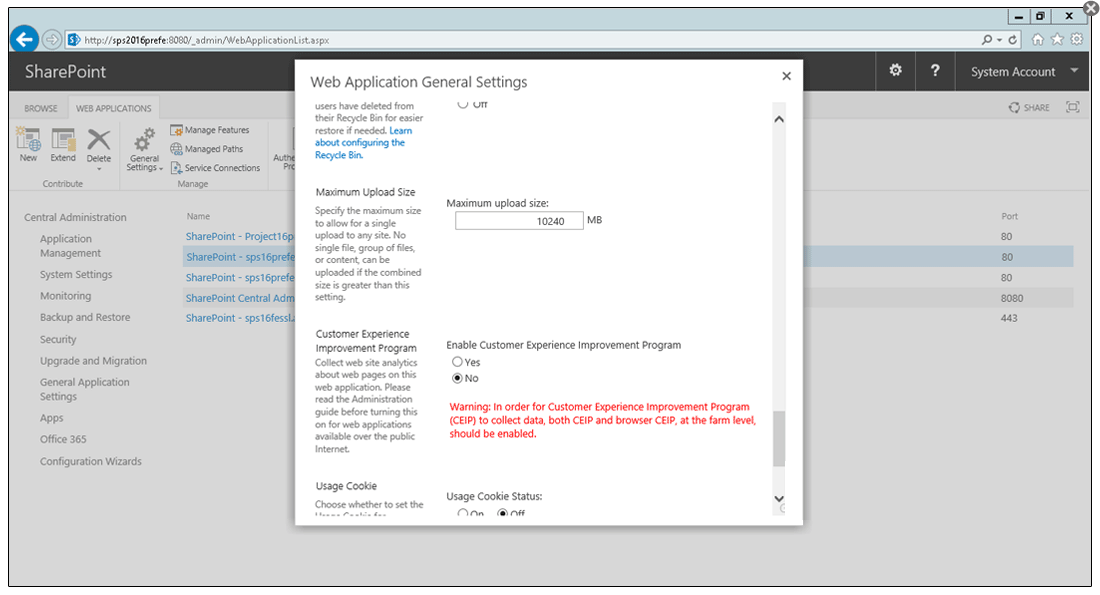Go to System Settings
This screenshot has height=595, width=1100.
coord(76,274)
